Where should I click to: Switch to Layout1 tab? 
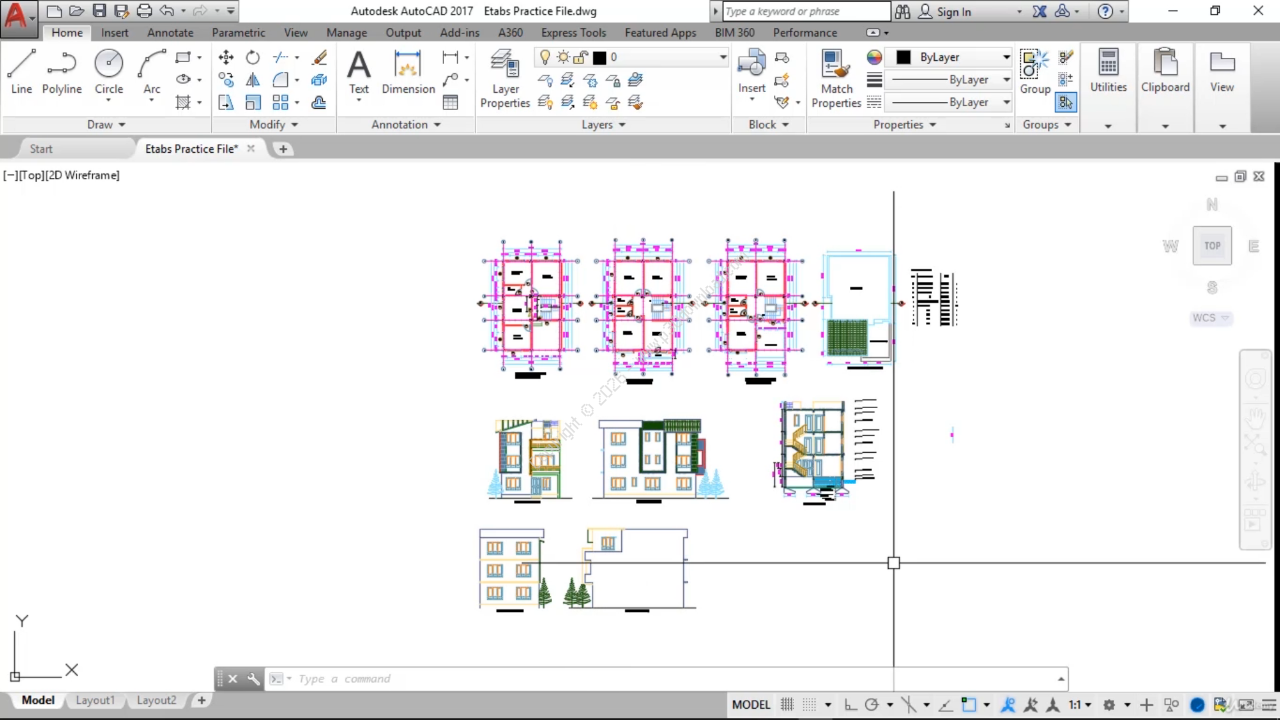95,700
